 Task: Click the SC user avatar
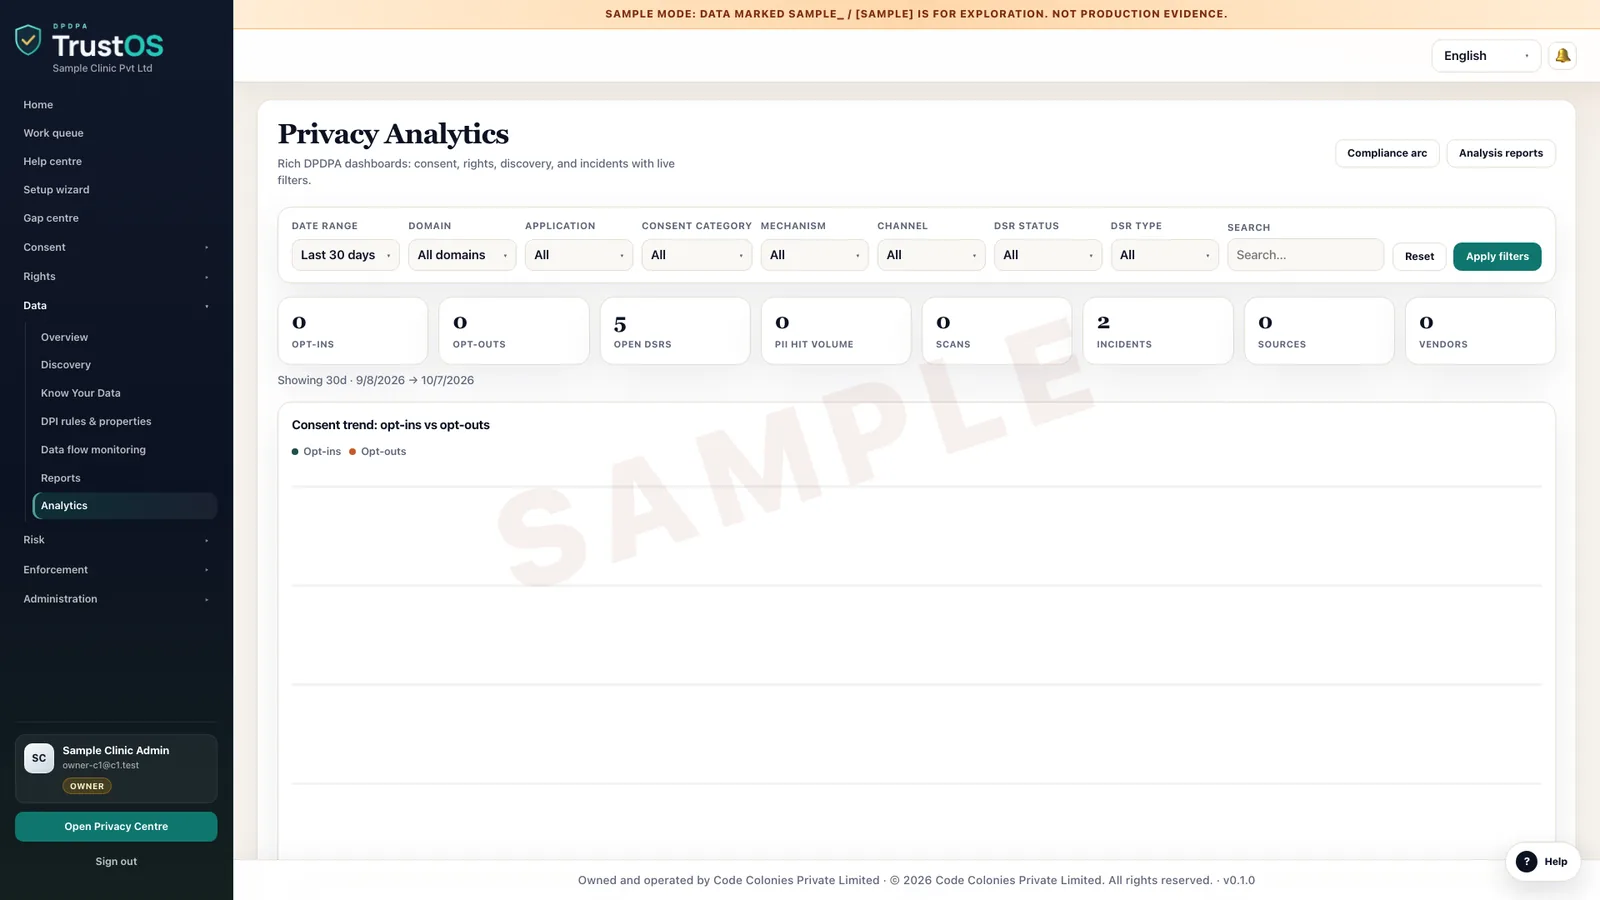pyautogui.click(x=39, y=758)
